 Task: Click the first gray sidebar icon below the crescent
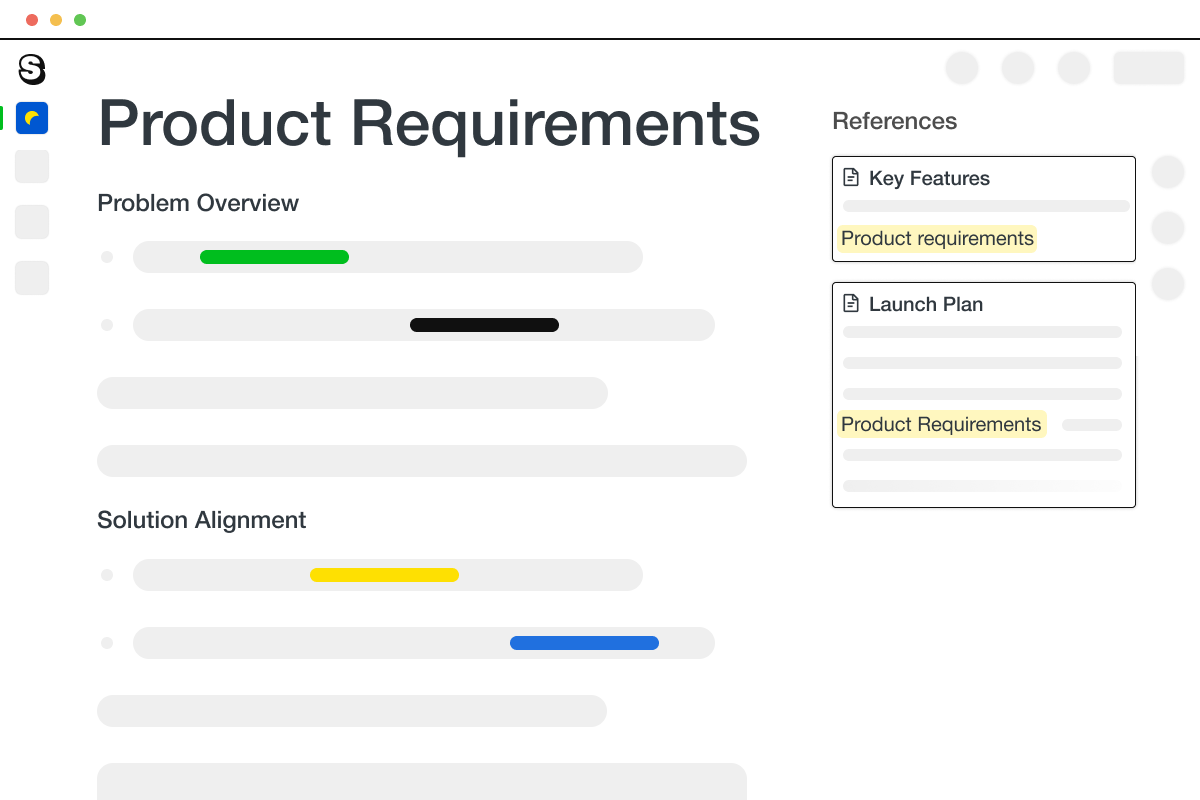[x=32, y=166]
